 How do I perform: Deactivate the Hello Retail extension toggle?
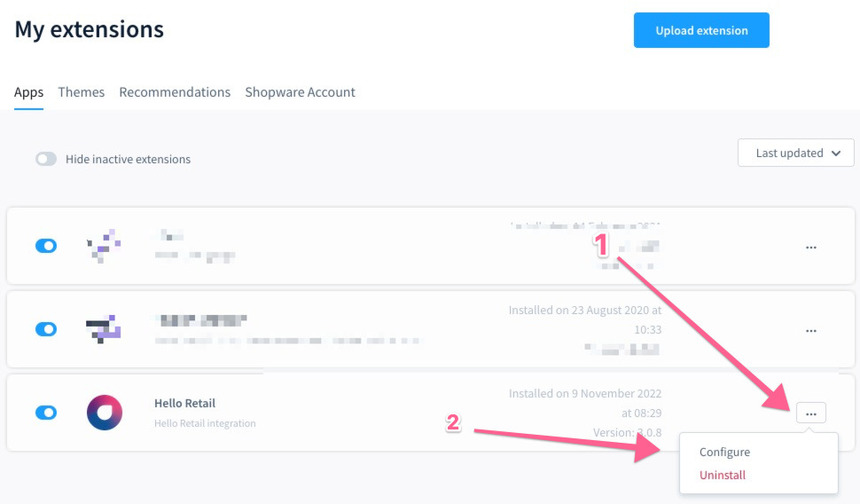point(46,412)
